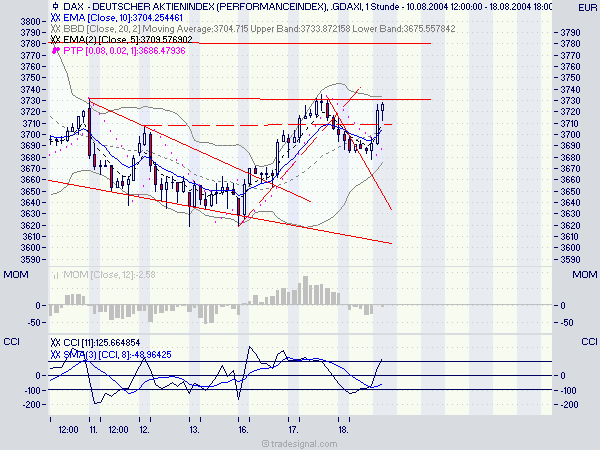The width and height of the screenshot is (600, 450).
Task: Click the 11. date label on time axis
Action: tap(94, 430)
